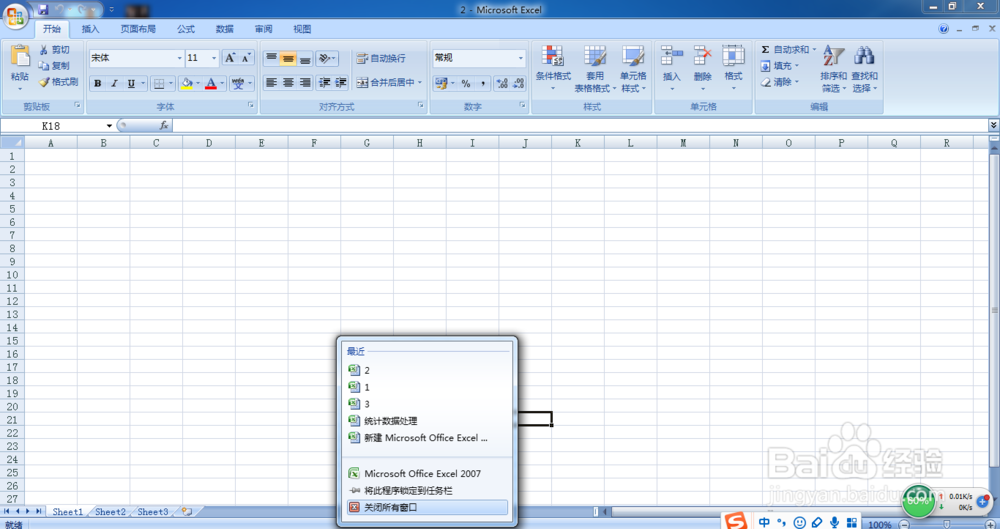Viewport: 1000px width, 529px height.
Task: Decrease font size with smaller A icon
Action: click(x=246, y=58)
